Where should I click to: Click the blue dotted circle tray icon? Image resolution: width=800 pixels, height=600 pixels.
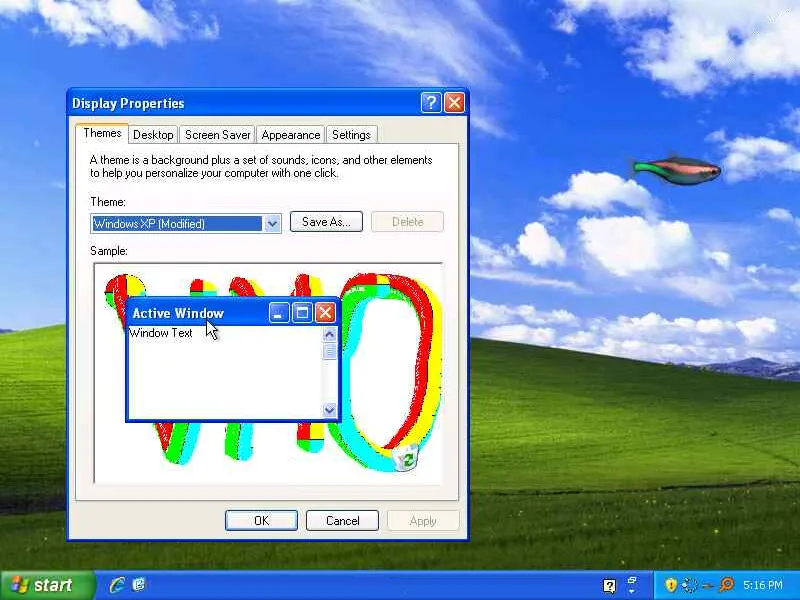[690, 585]
